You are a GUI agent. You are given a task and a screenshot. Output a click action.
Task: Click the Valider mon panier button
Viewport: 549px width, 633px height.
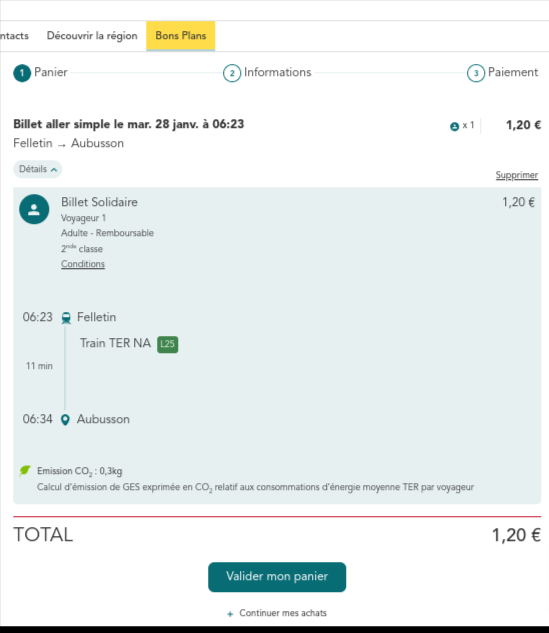coord(277,577)
